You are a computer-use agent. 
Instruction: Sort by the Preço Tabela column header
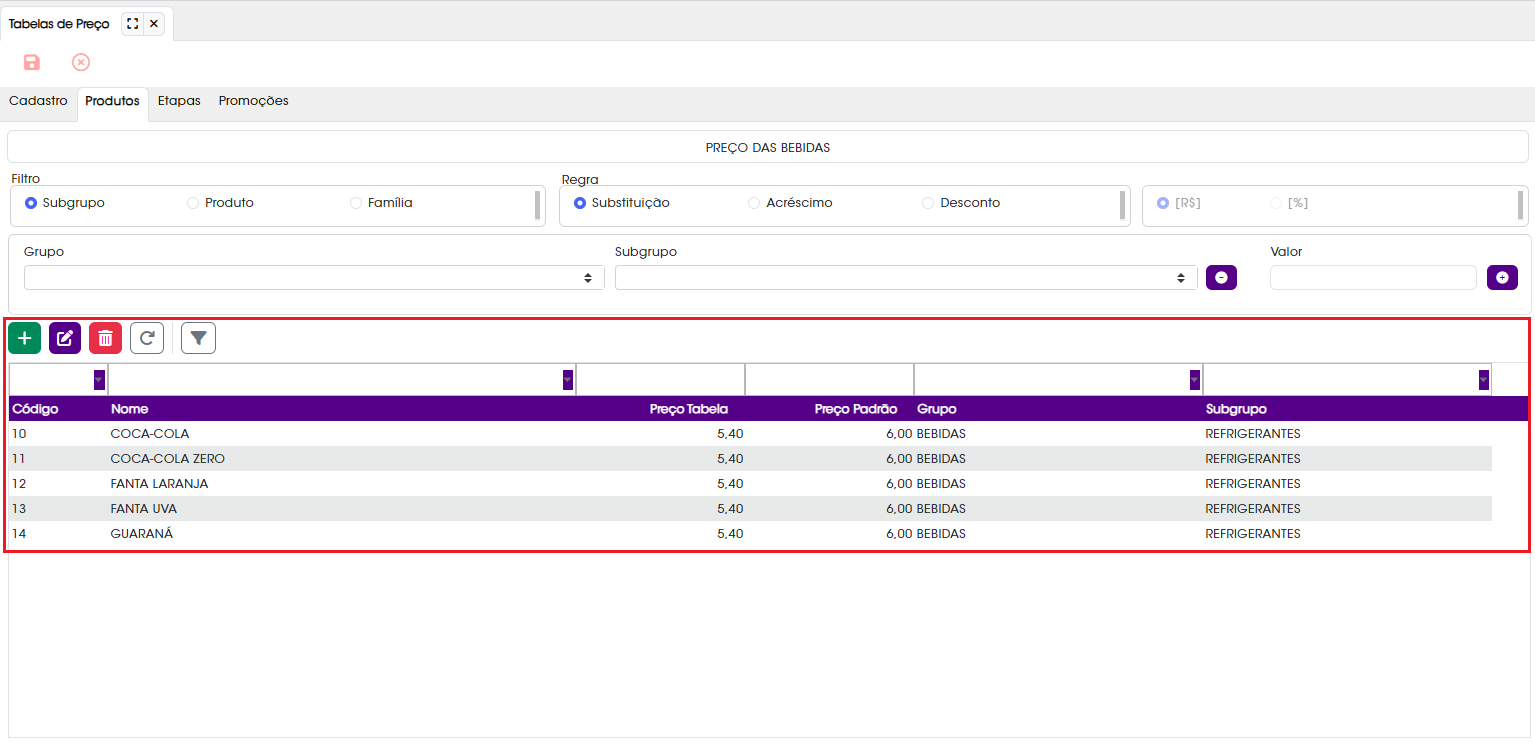point(689,409)
